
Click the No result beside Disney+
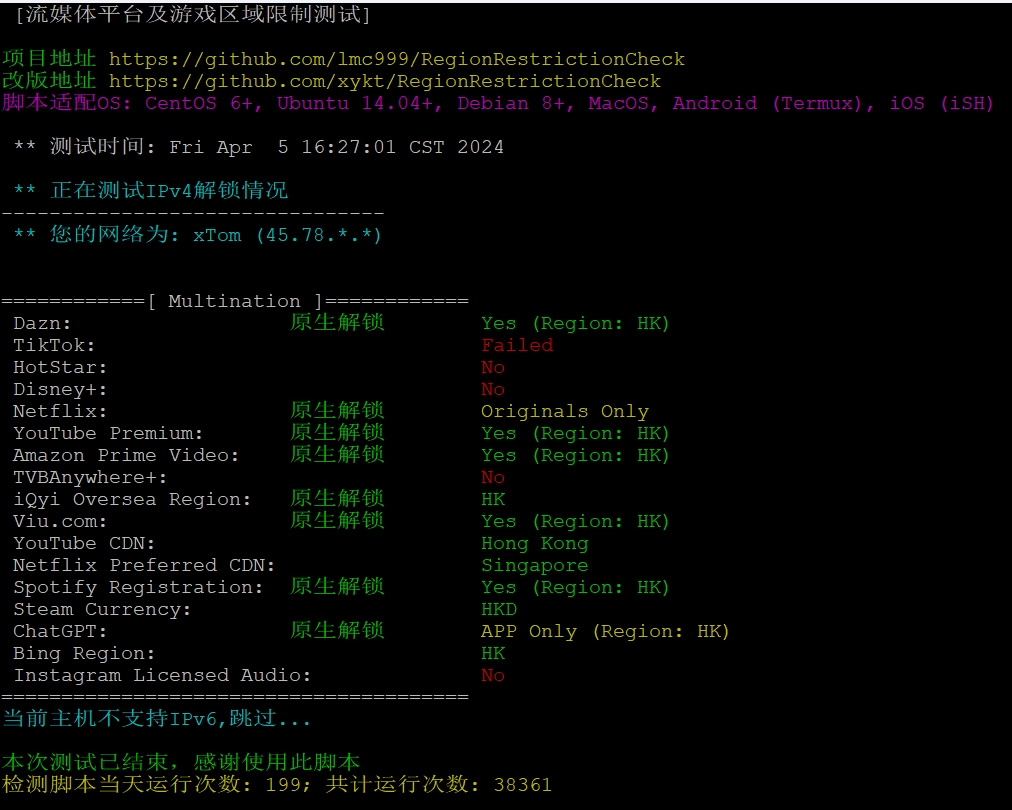point(493,389)
